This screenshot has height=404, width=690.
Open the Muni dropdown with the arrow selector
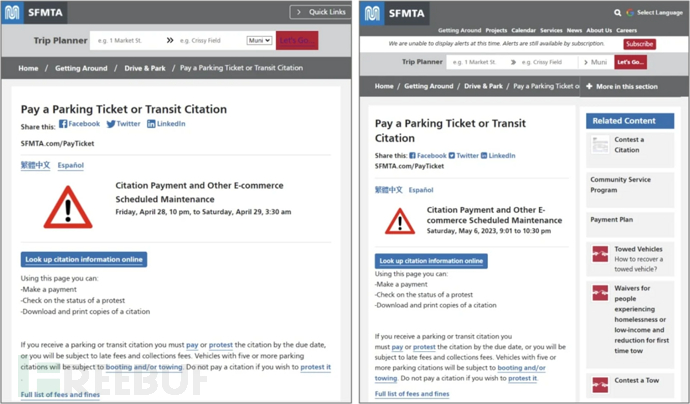click(x=259, y=41)
